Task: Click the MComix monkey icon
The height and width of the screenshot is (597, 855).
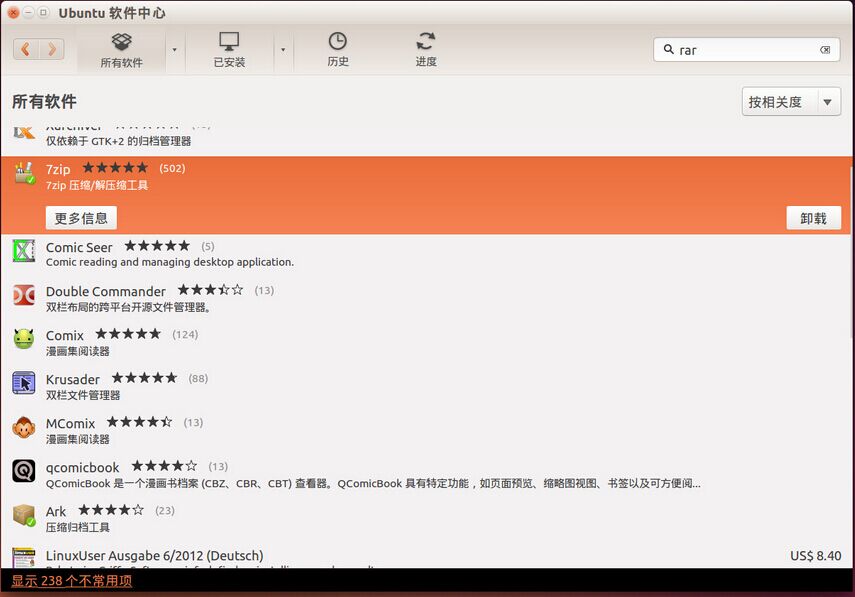Action: pos(24,427)
